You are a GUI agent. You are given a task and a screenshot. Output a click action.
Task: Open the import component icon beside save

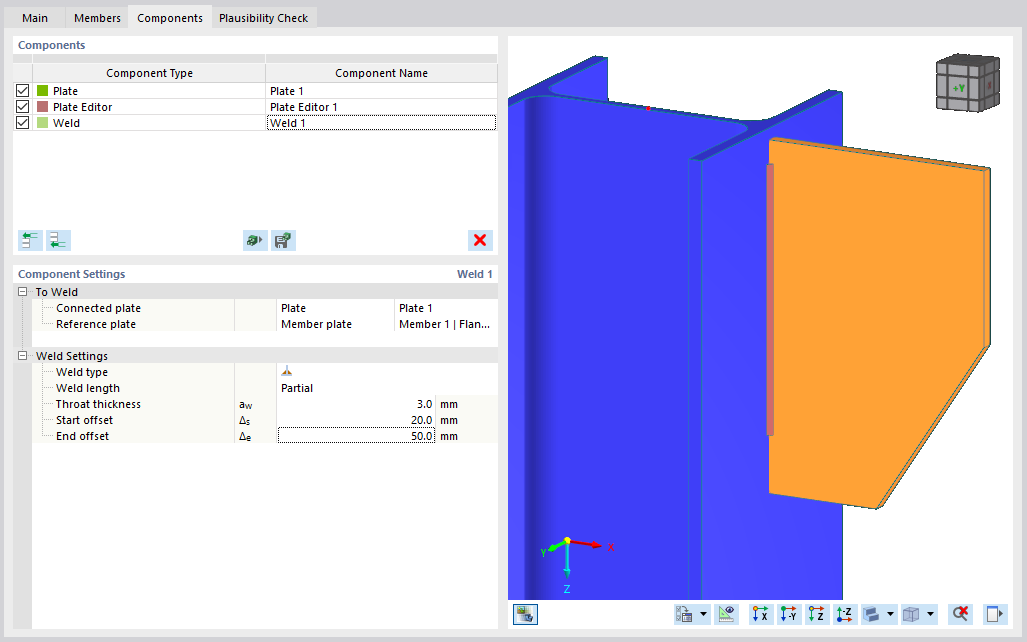click(254, 240)
